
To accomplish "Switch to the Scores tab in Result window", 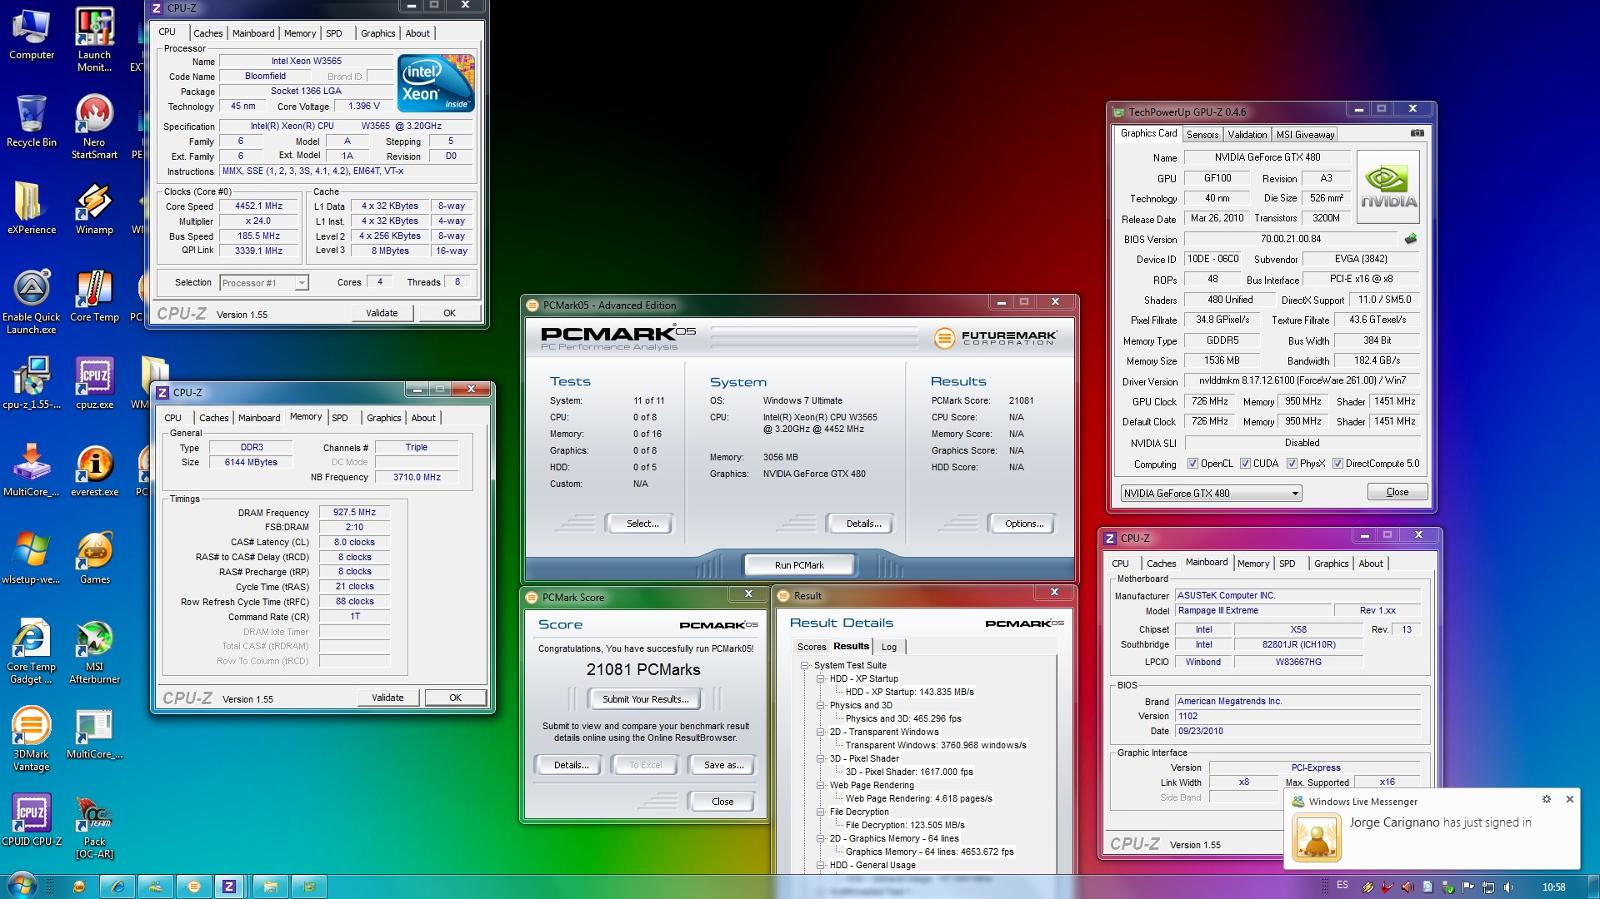I will [x=811, y=647].
